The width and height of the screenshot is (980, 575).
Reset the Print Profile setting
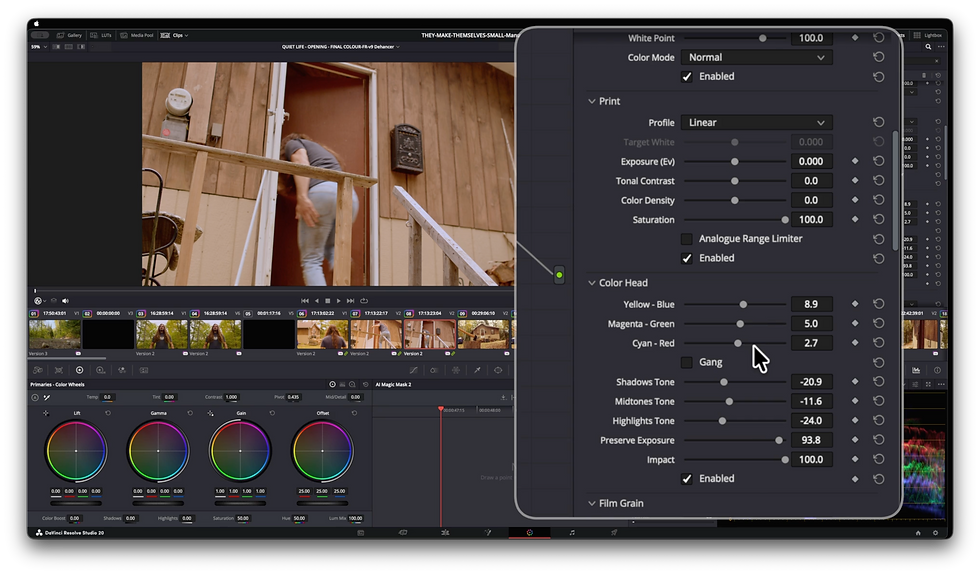878,122
